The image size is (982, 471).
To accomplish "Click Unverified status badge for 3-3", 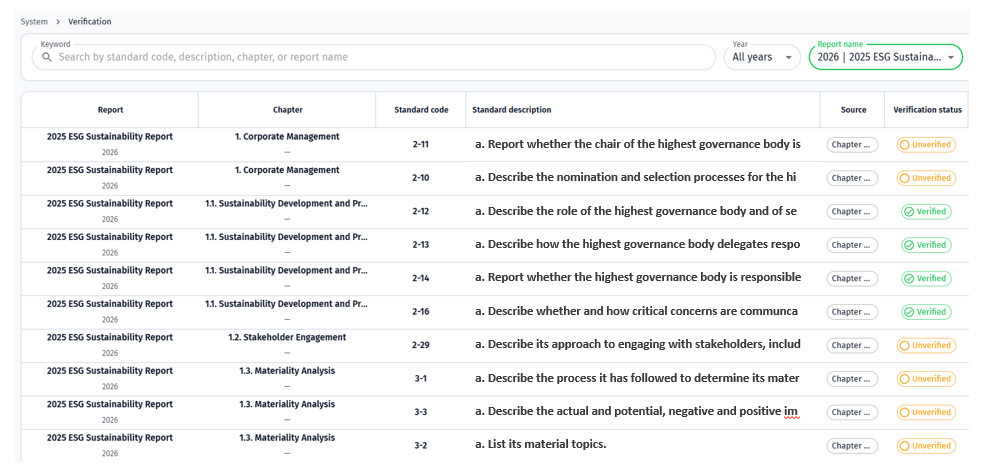I will coord(926,412).
